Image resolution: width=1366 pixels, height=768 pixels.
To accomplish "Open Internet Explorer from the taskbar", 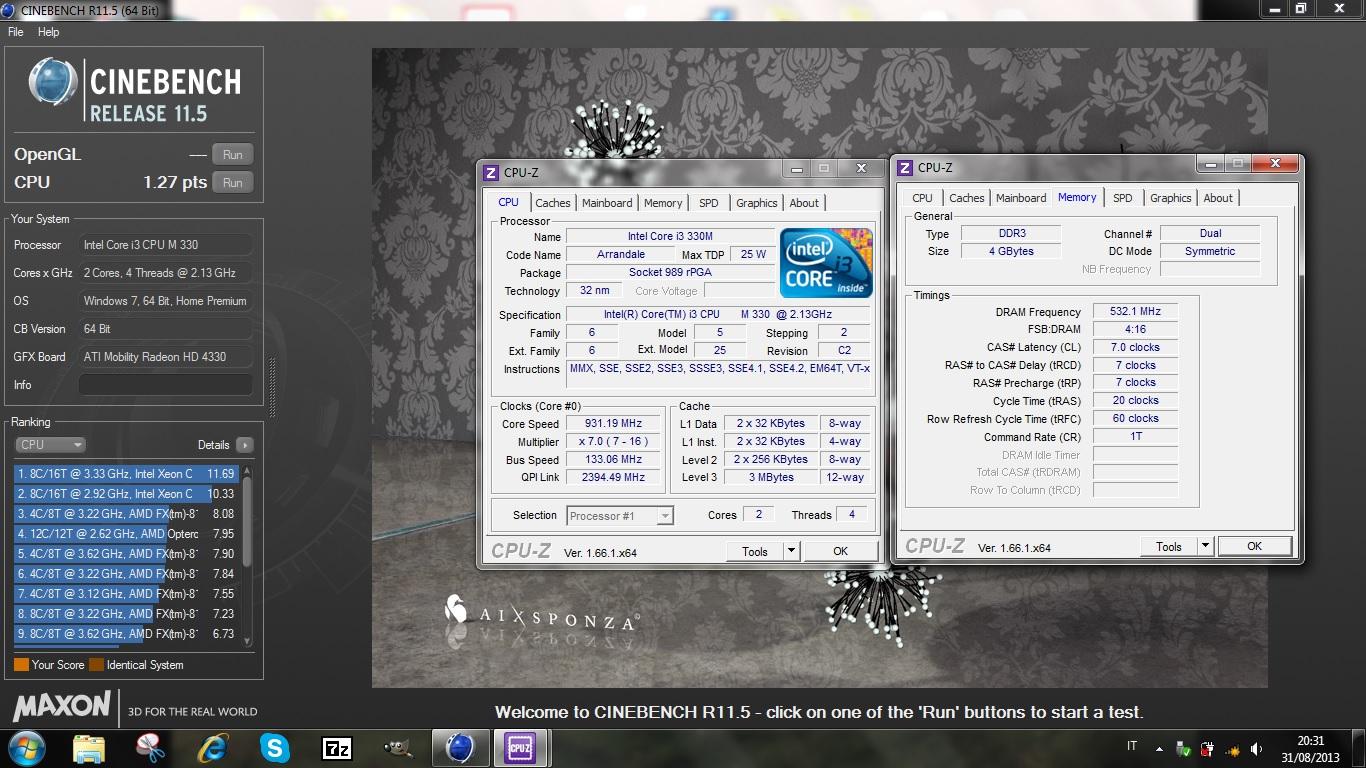I will tap(213, 747).
